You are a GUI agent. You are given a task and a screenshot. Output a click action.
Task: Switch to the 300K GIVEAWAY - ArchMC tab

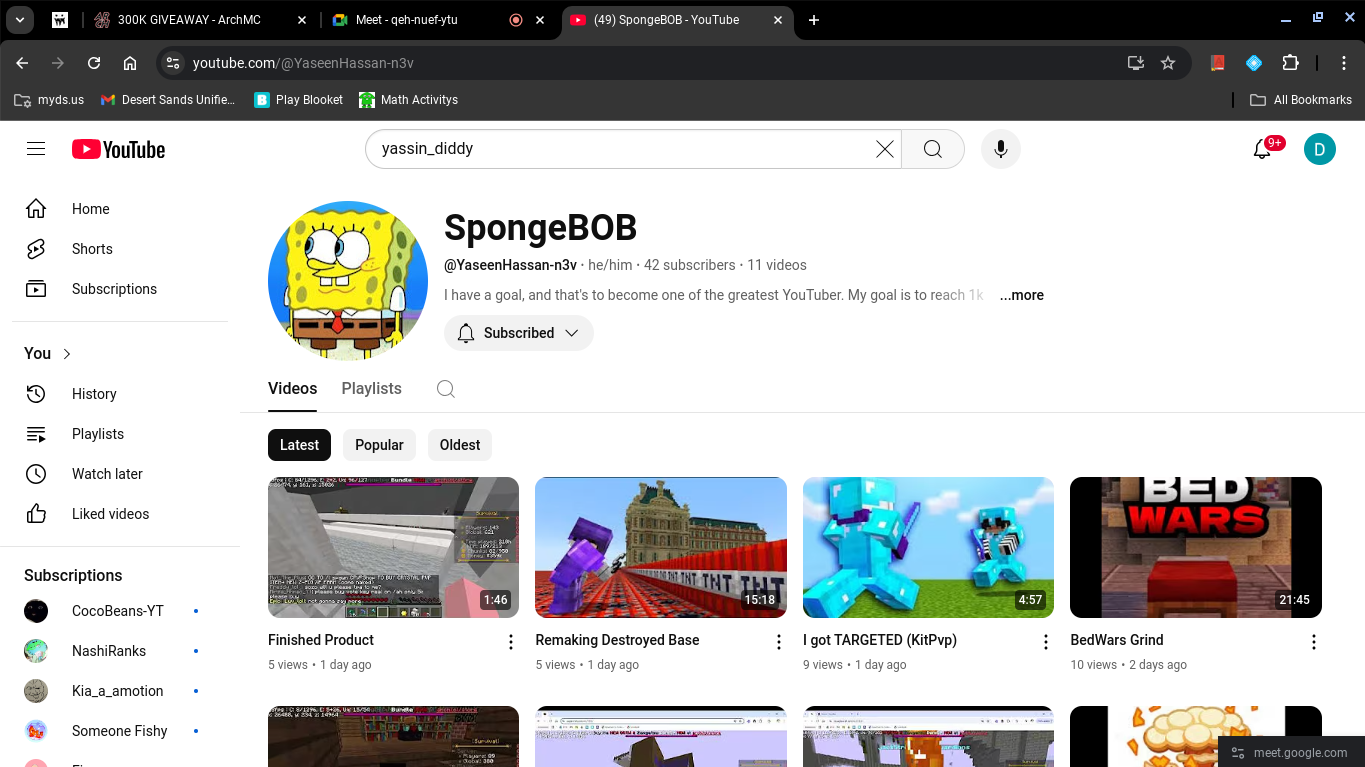click(x=201, y=20)
